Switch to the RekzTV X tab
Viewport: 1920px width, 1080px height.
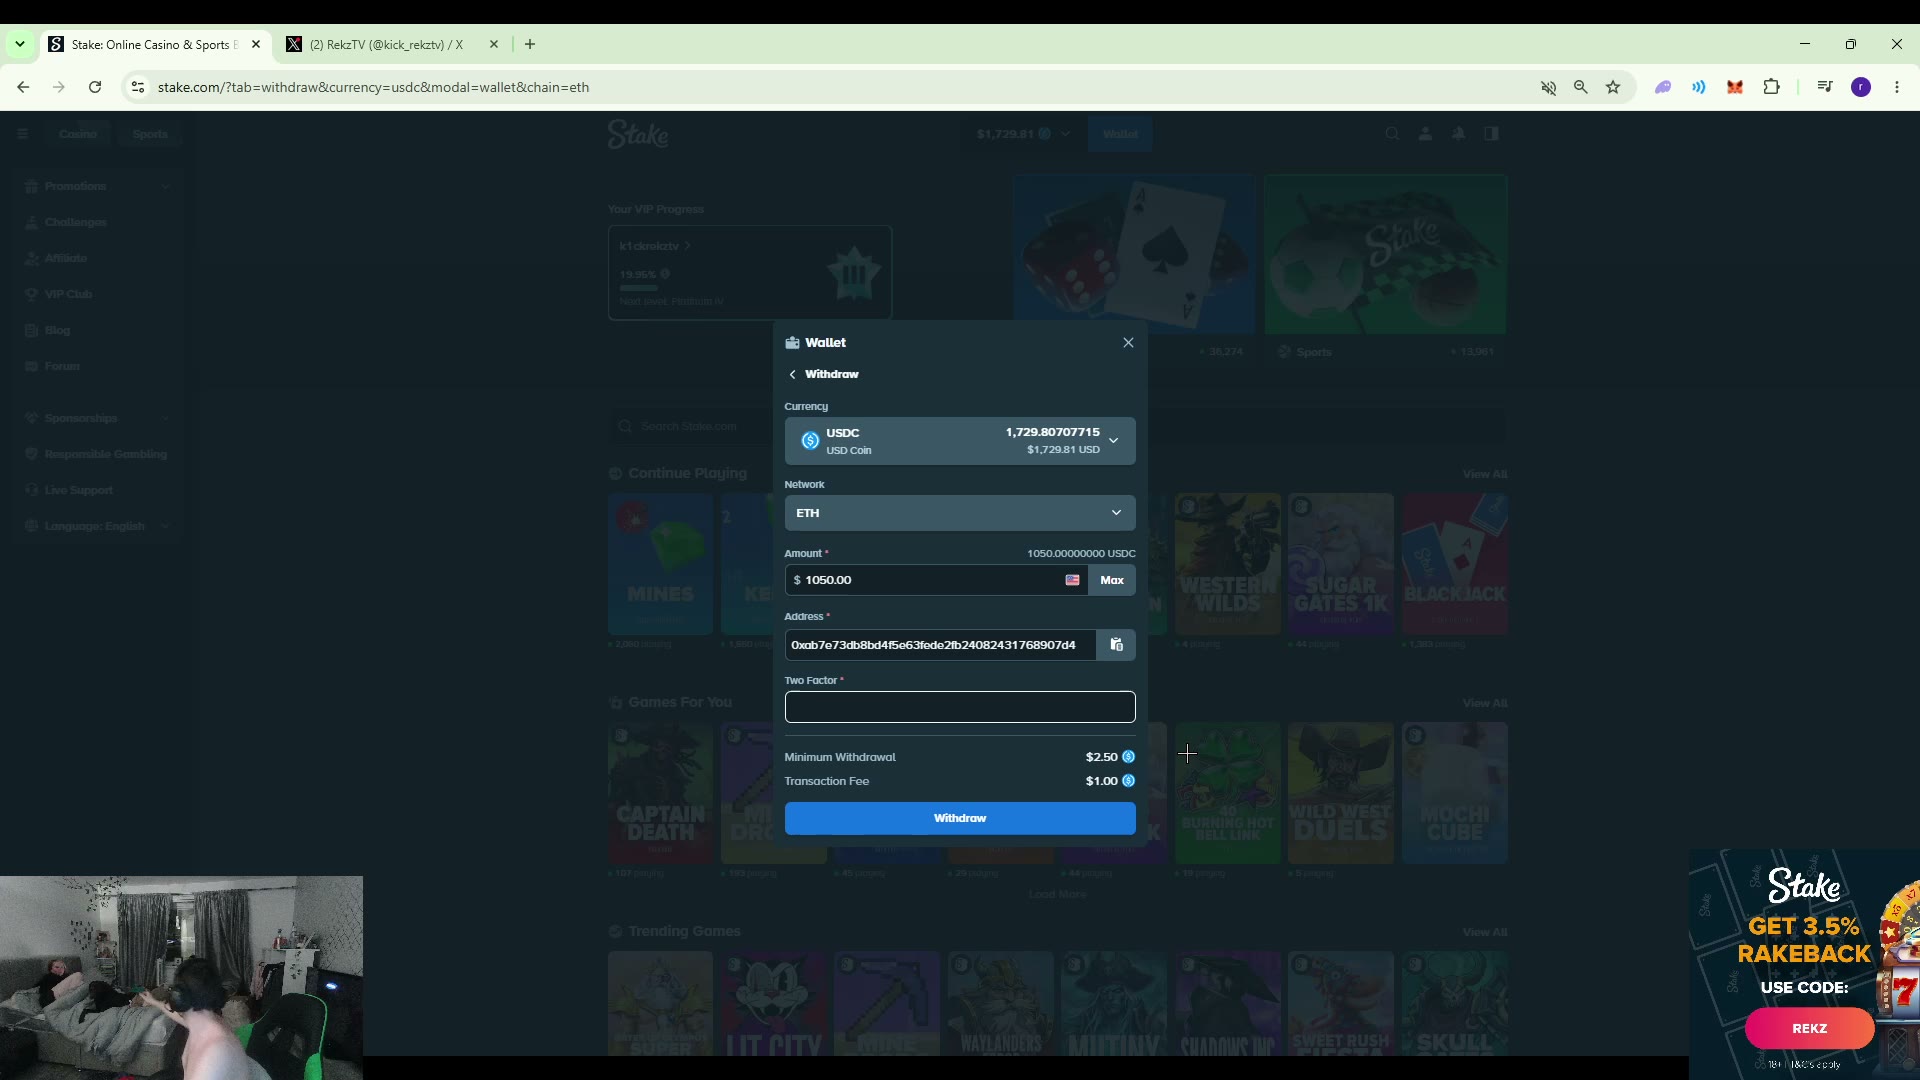[x=385, y=44]
